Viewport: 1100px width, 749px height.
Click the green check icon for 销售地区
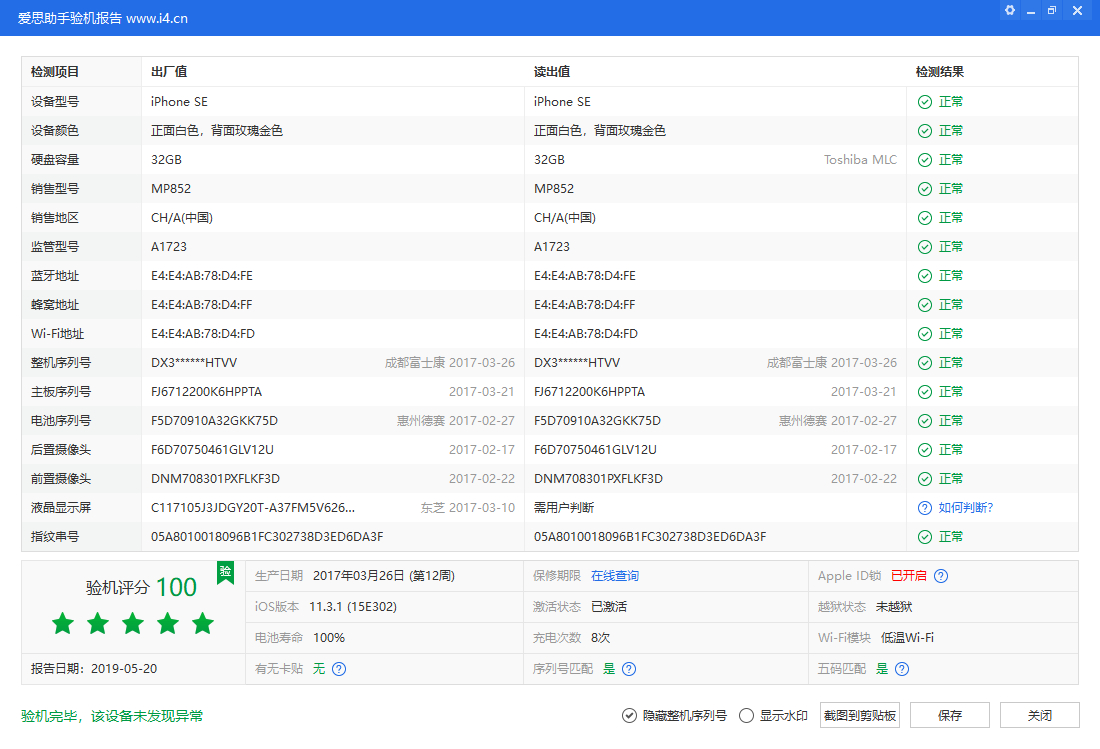925,217
